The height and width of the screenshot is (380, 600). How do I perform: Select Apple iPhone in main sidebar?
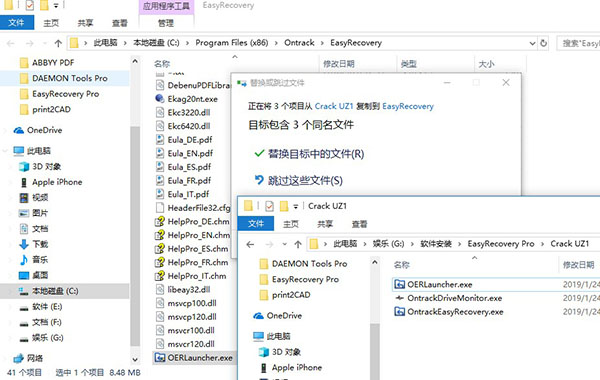point(57,182)
